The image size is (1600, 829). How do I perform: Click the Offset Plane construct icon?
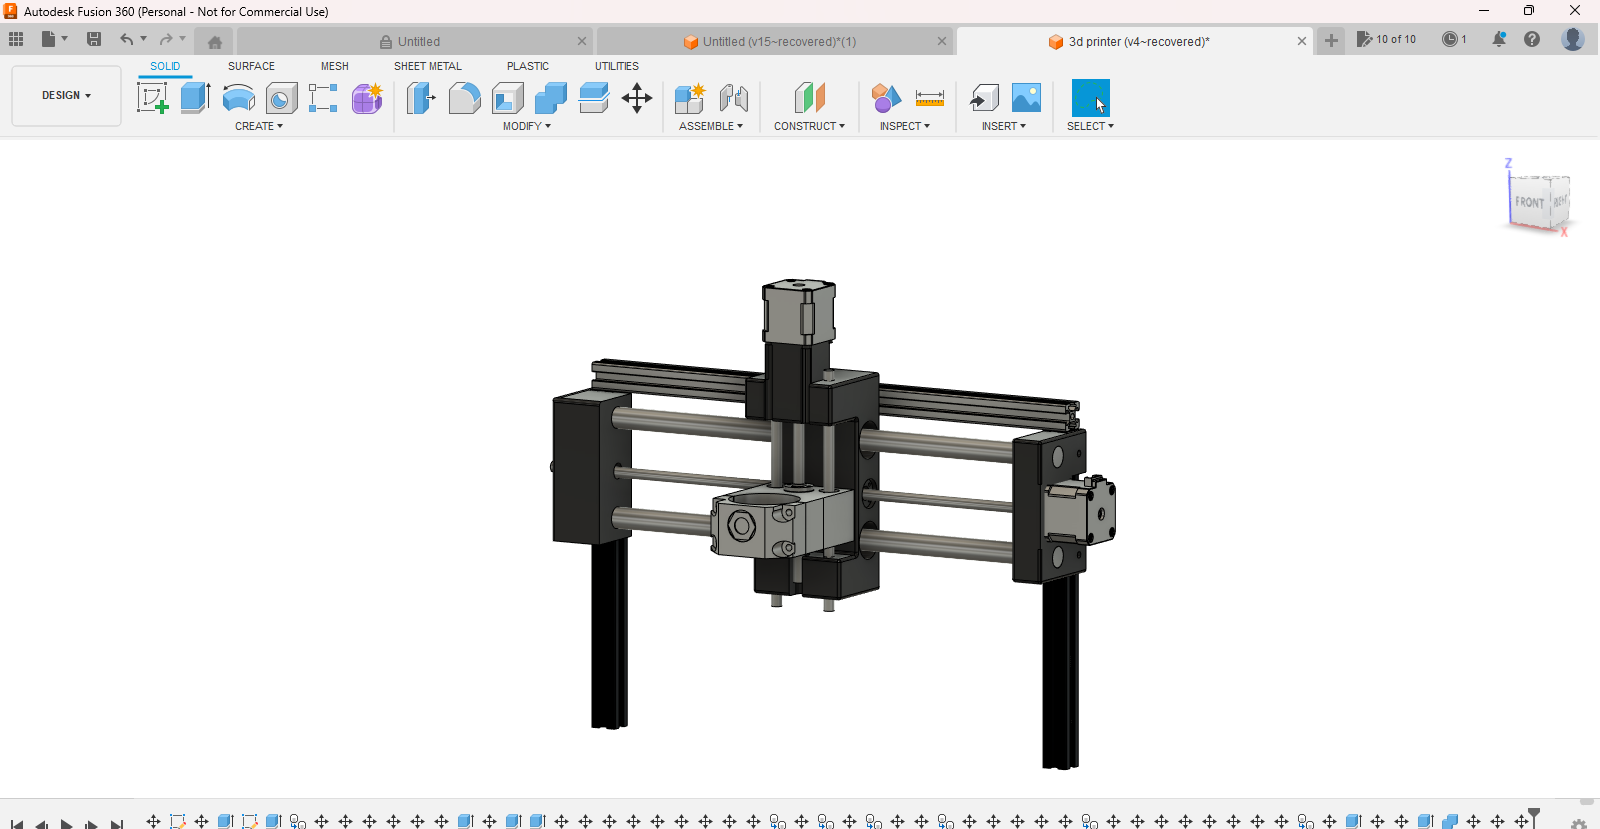tap(810, 98)
